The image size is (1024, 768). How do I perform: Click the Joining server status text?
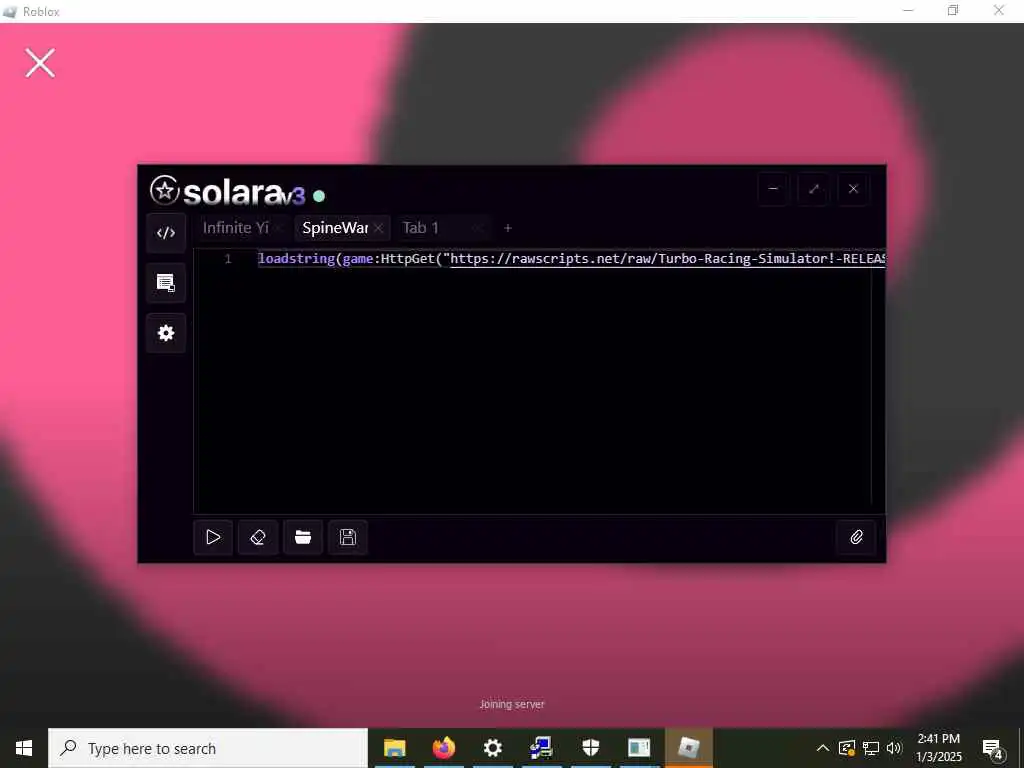click(512, 704)
